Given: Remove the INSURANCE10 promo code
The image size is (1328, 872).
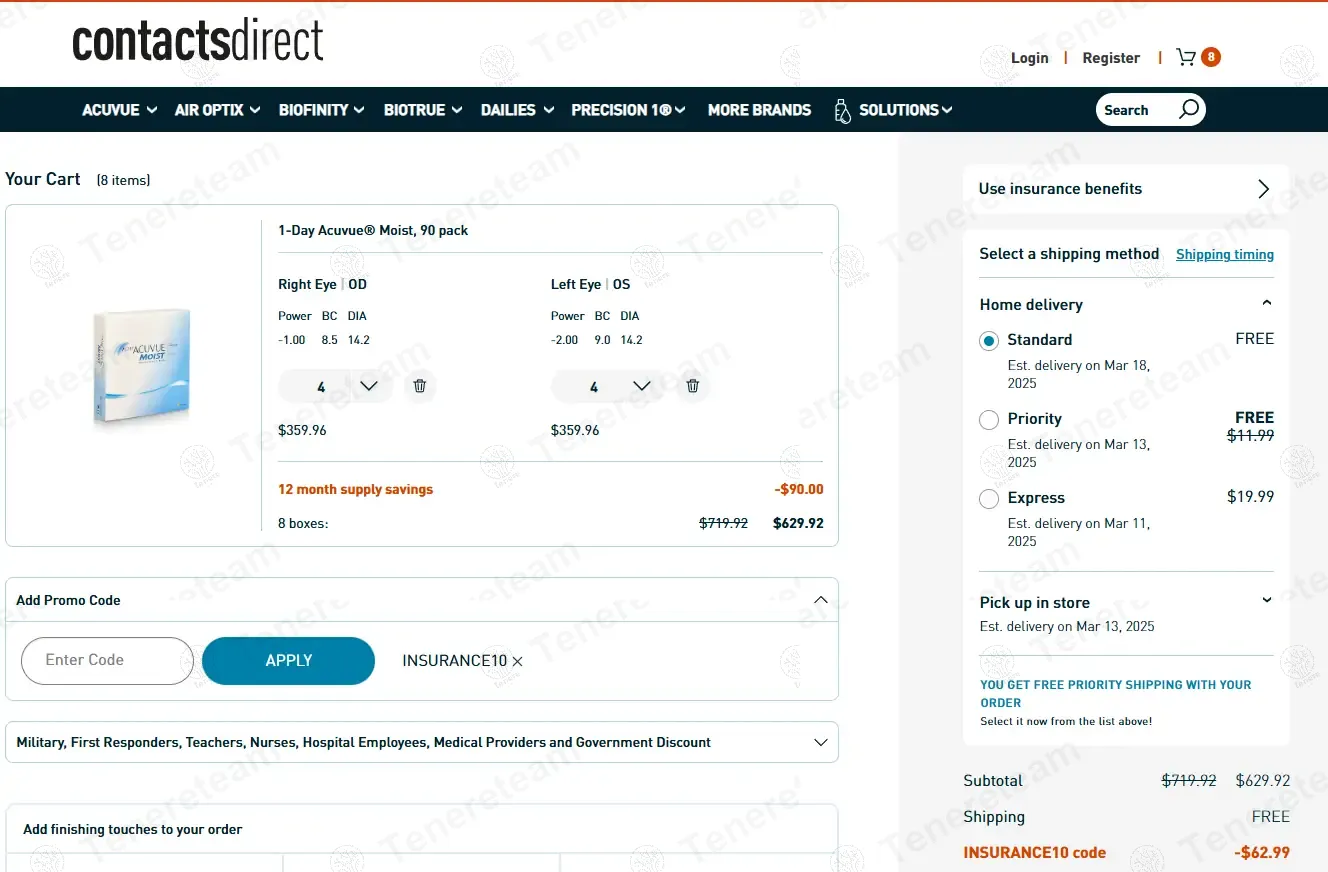Looking at the screenshot, I should 517,661.
